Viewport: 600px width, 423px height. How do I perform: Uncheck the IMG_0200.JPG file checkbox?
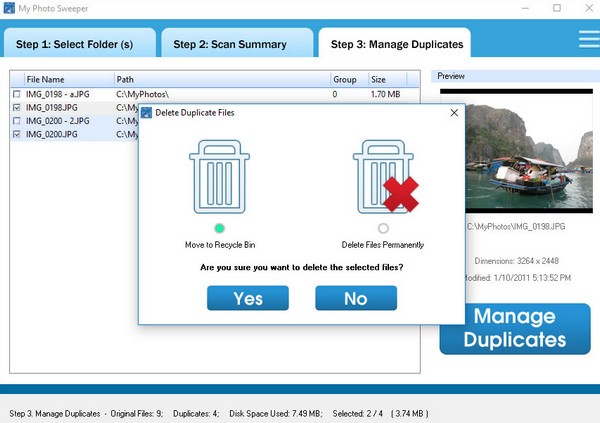click(16, 133)
